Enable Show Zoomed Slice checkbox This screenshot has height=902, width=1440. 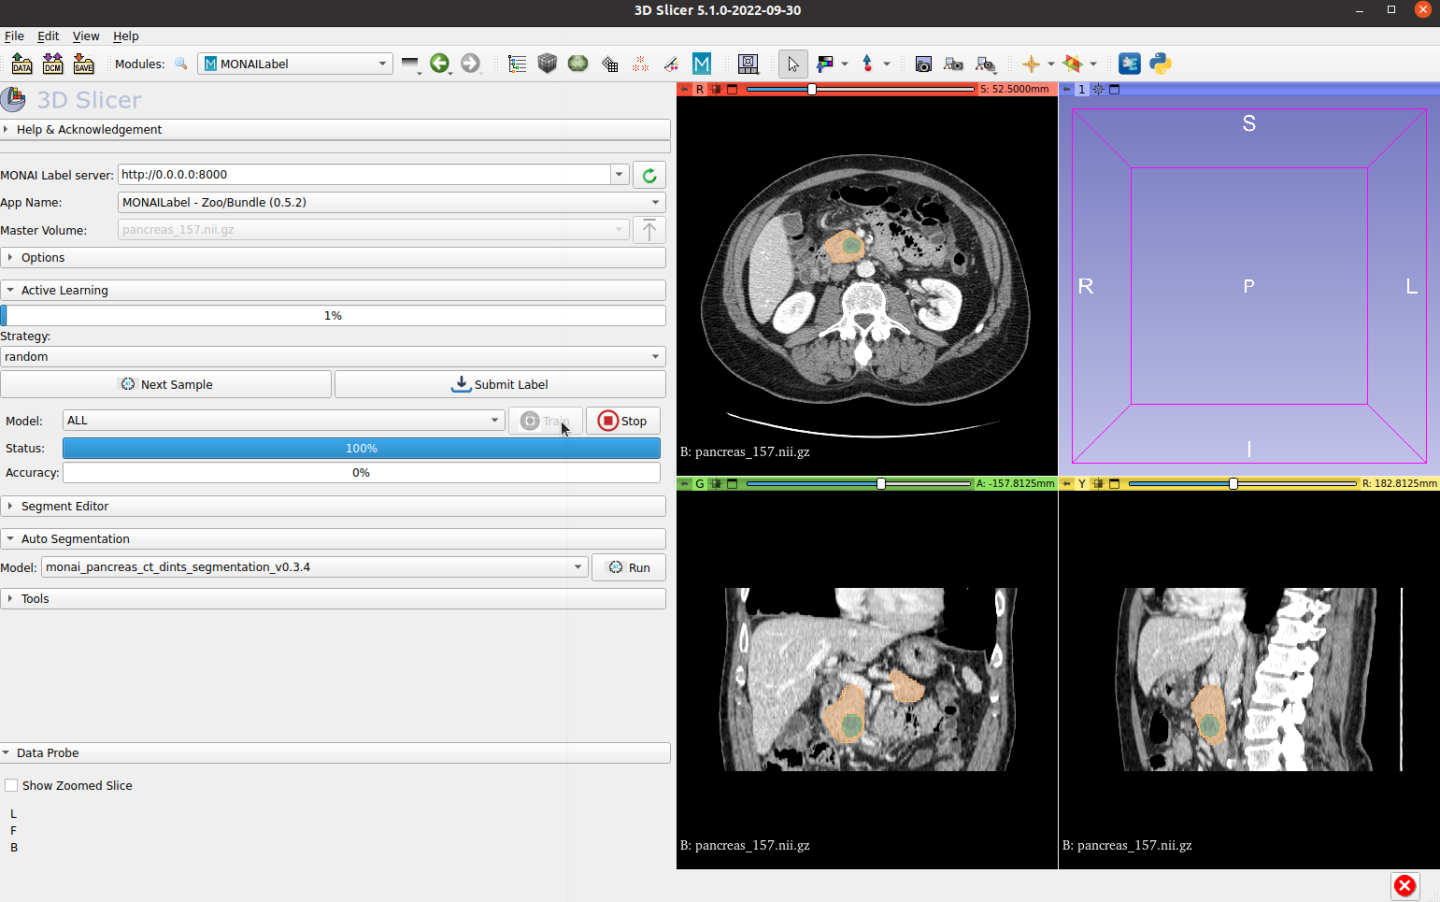[12, 786]
